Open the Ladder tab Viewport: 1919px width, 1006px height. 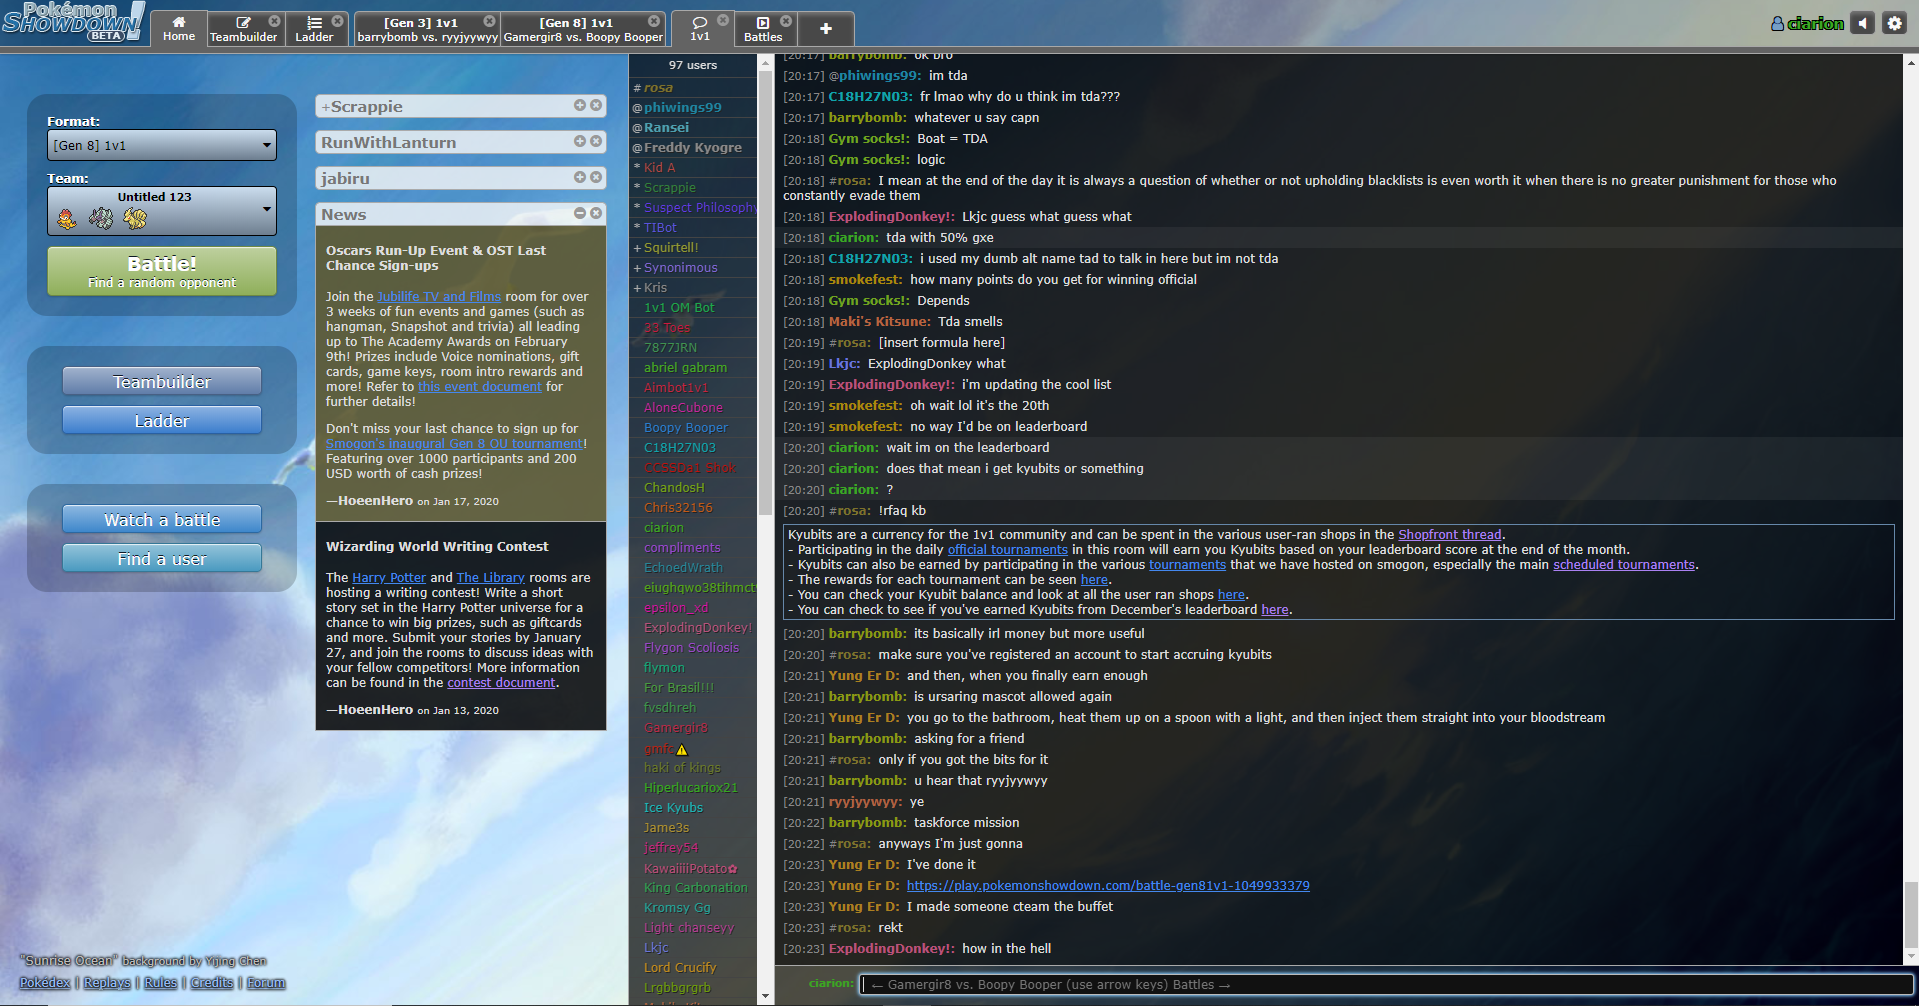(x=314, y=29)
